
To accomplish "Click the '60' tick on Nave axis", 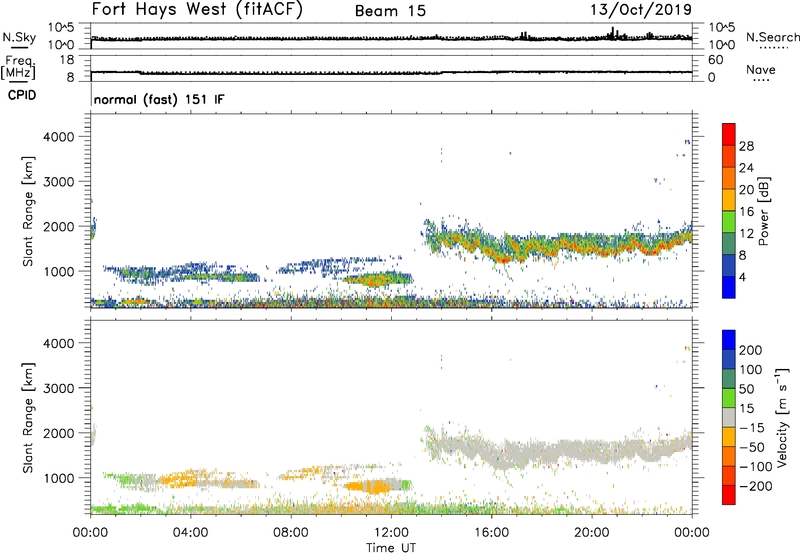I will click(715, 60).
